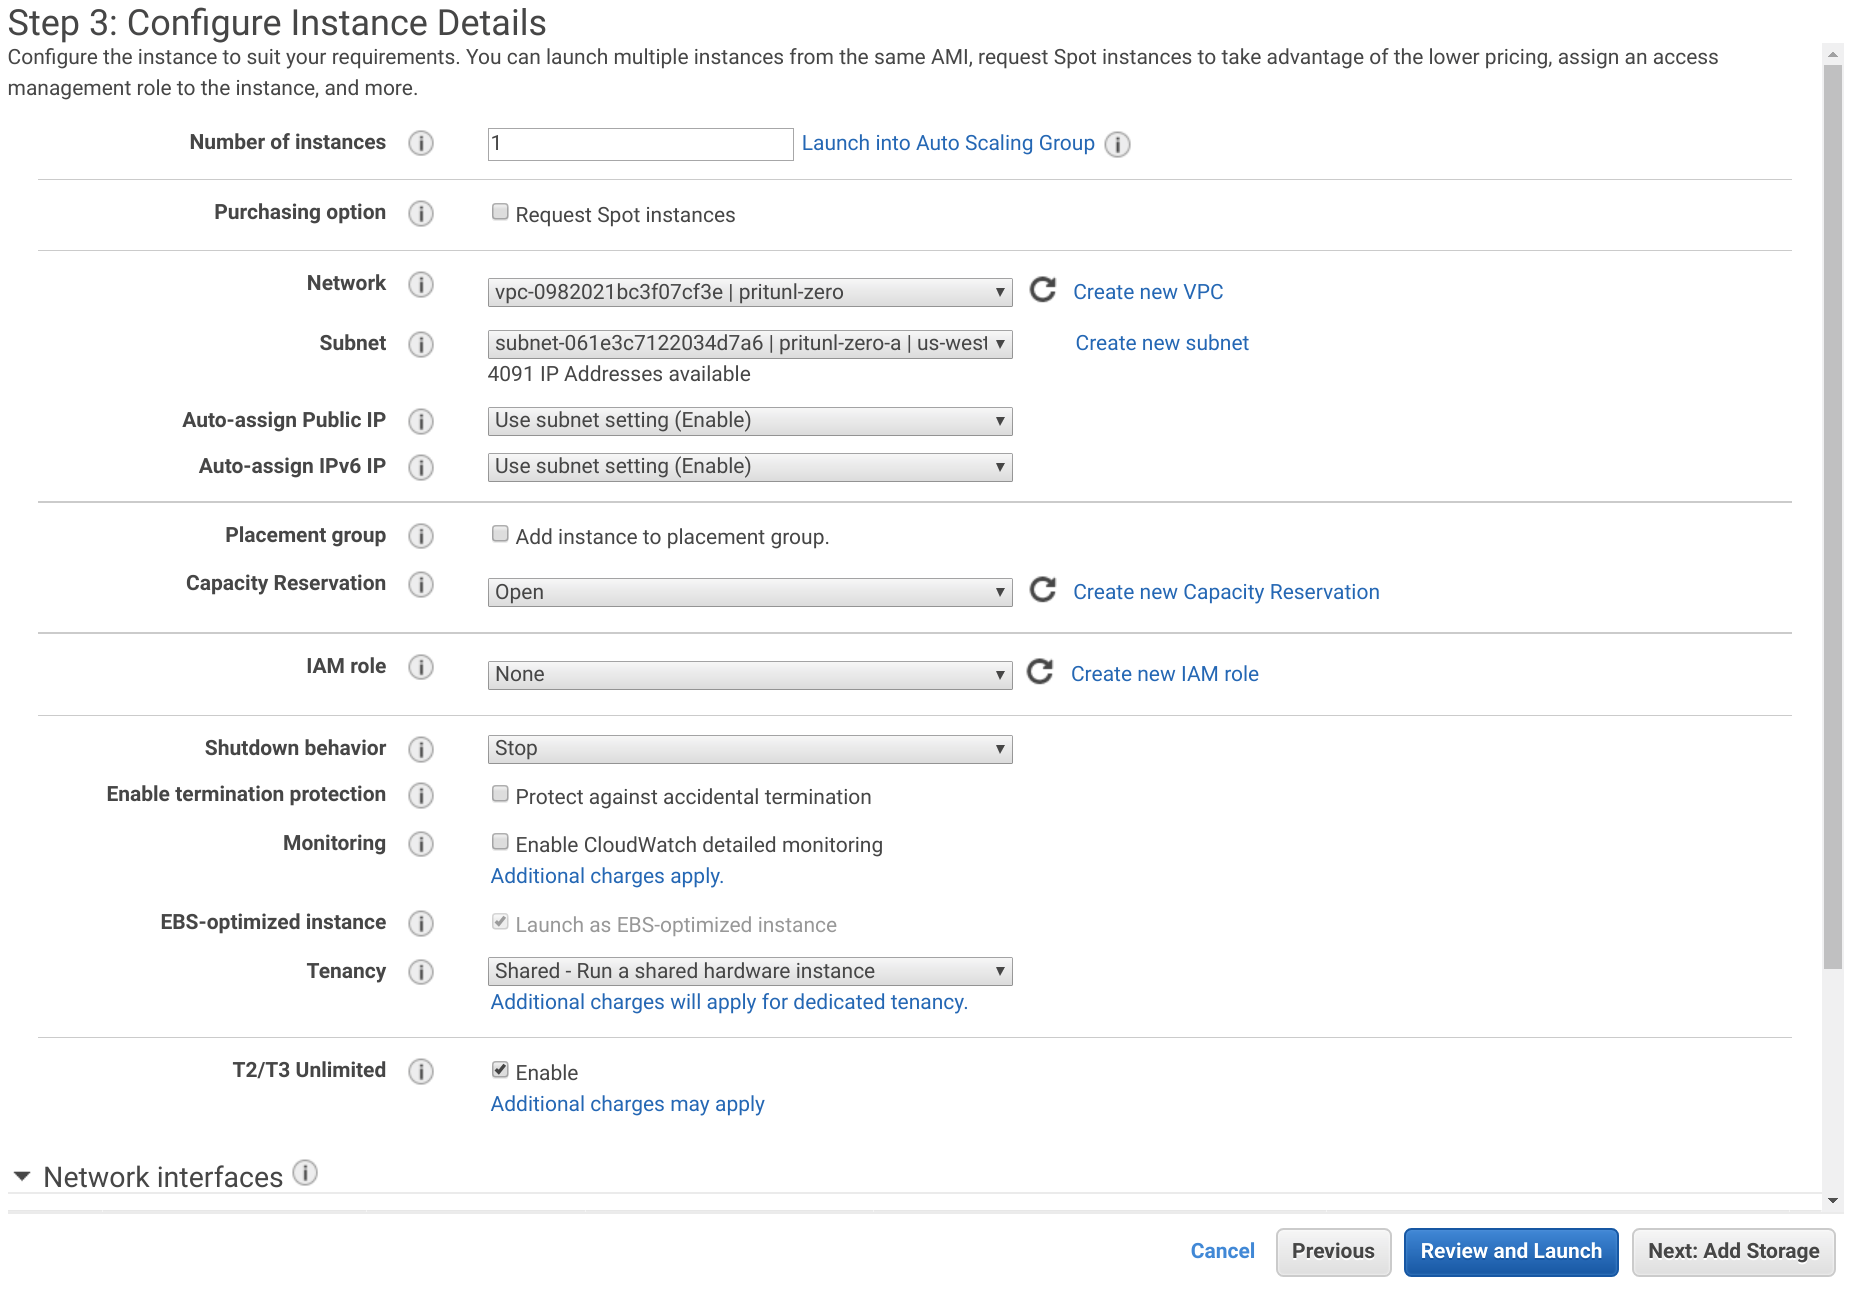The height and width of the screenshot is (1289, 1856).
Task: Collapse the Network interfaces section
Action: [22, 1176]
